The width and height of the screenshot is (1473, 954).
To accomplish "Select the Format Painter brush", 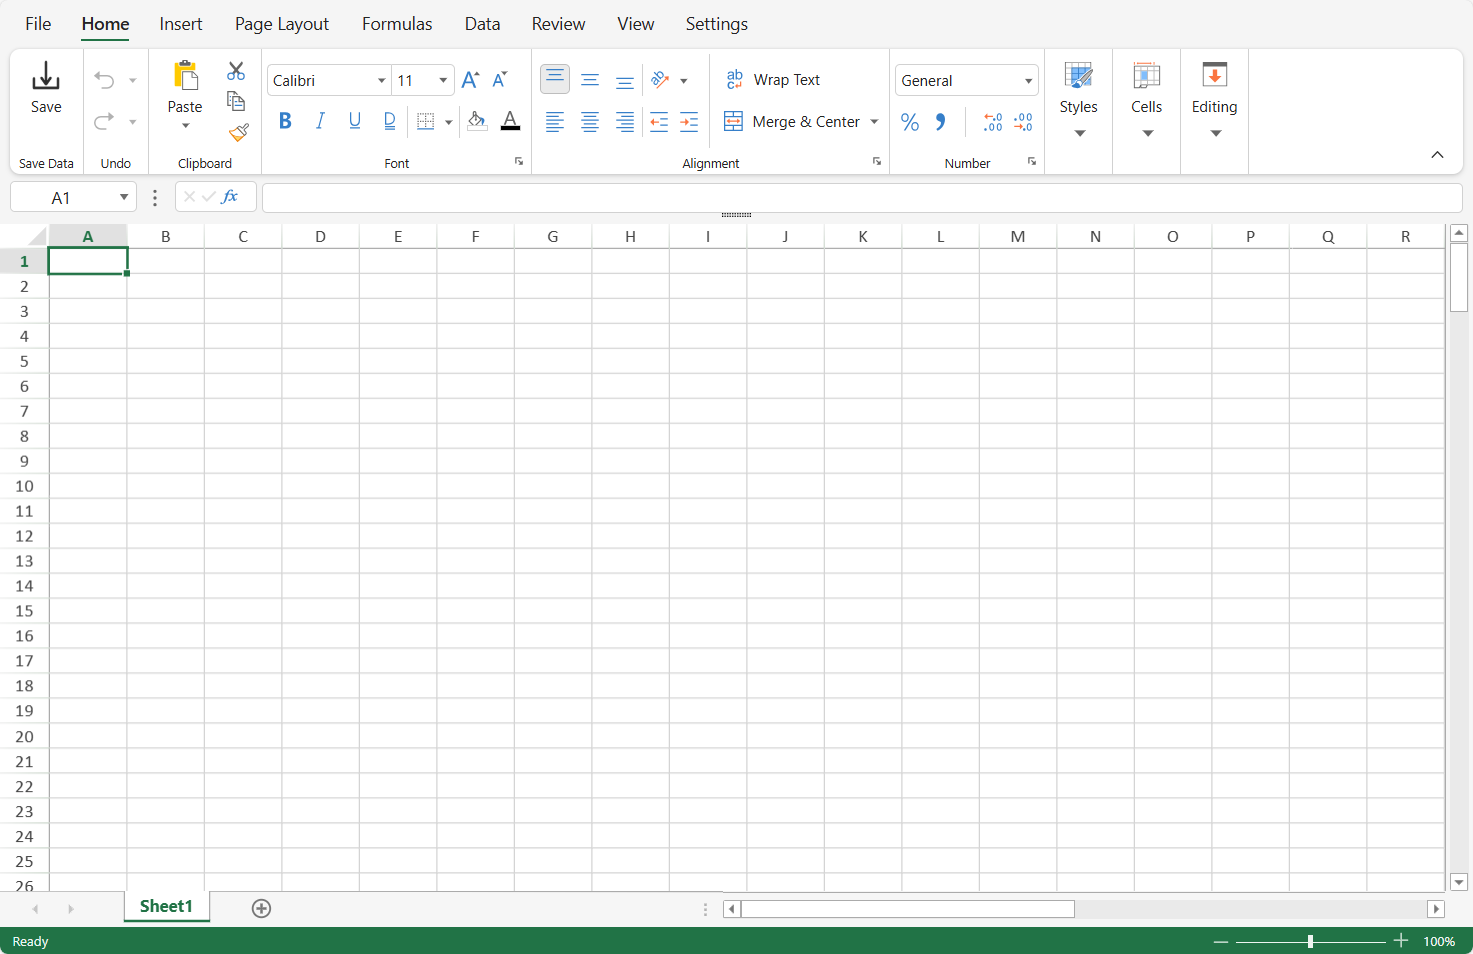I will tap(238, 132).
